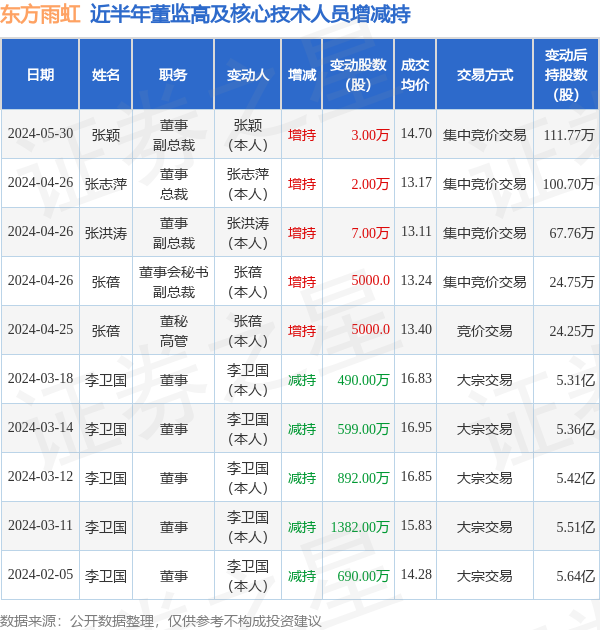The width and height of the screenshot is (600, 630).
Task: Click the 日期 column header
Action: point(40,75)
